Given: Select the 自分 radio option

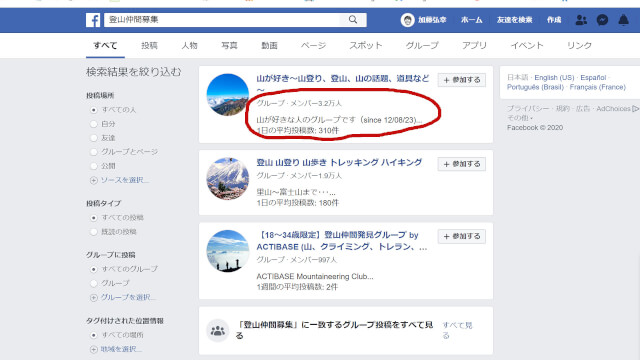Looking at the screenshot, I should (93, 124).
